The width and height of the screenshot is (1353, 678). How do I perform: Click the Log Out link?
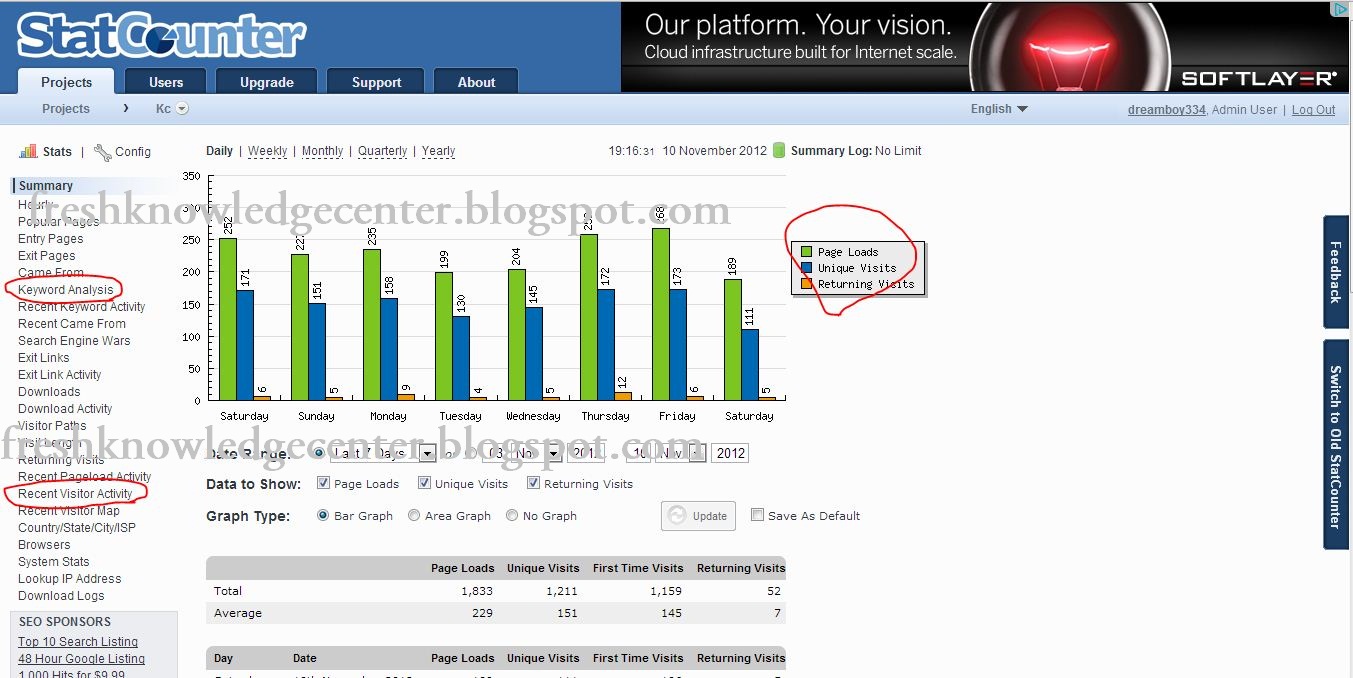1312,110
